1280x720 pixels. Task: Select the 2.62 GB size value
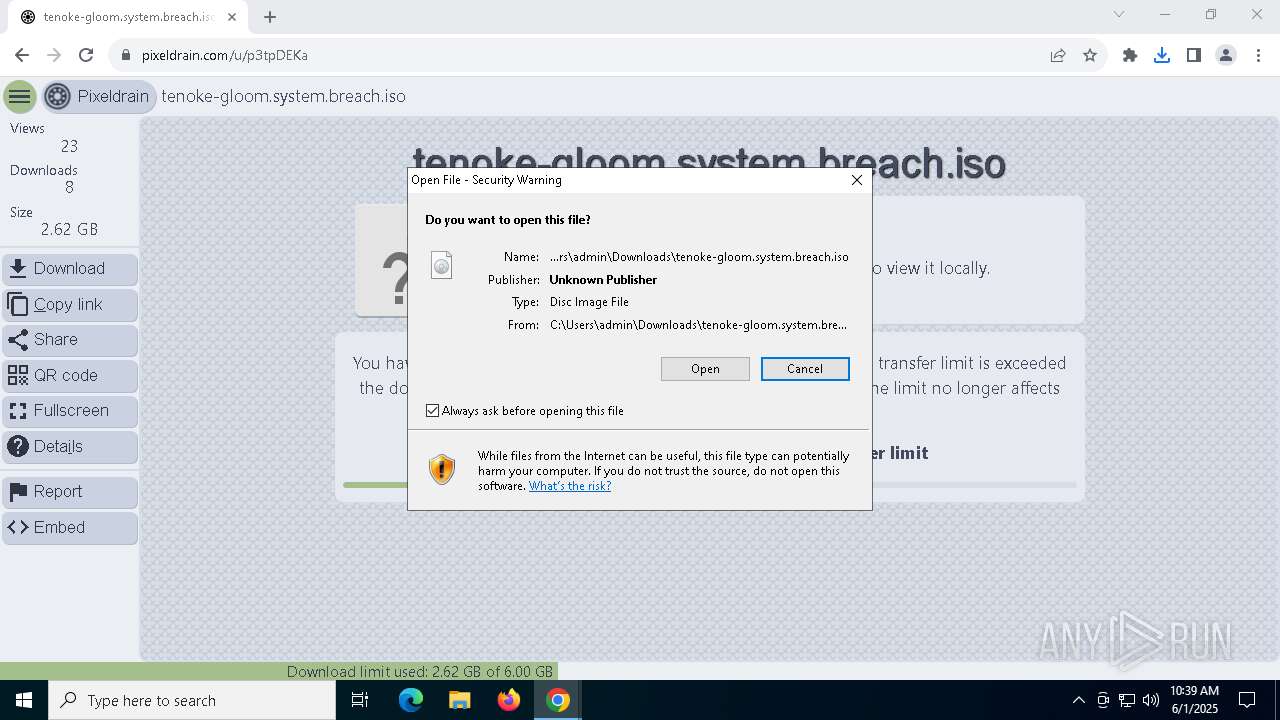pyautogui.click(x=69, y=230)
